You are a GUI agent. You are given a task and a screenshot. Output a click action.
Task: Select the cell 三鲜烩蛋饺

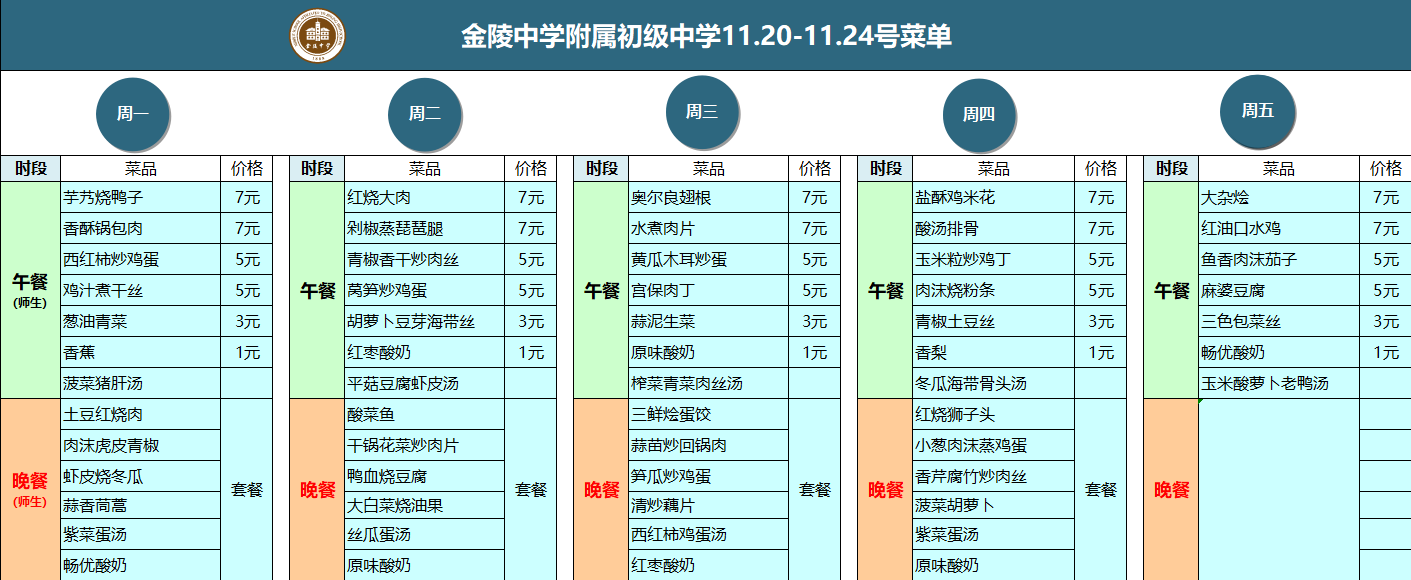click(x=709, y=414)
